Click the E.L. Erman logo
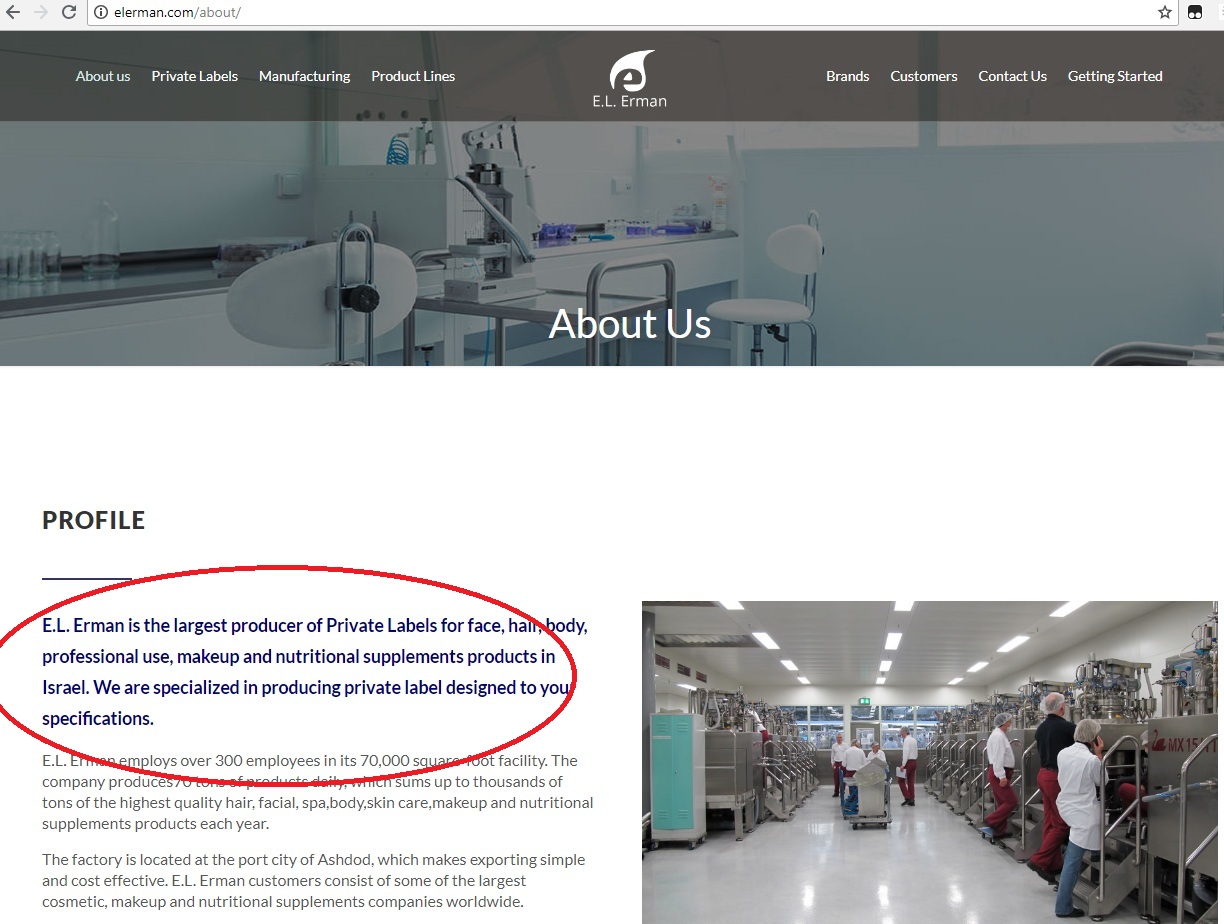The height and width of the screenshot is (924, 1224). pyautogui.click(x=629, y=78)
